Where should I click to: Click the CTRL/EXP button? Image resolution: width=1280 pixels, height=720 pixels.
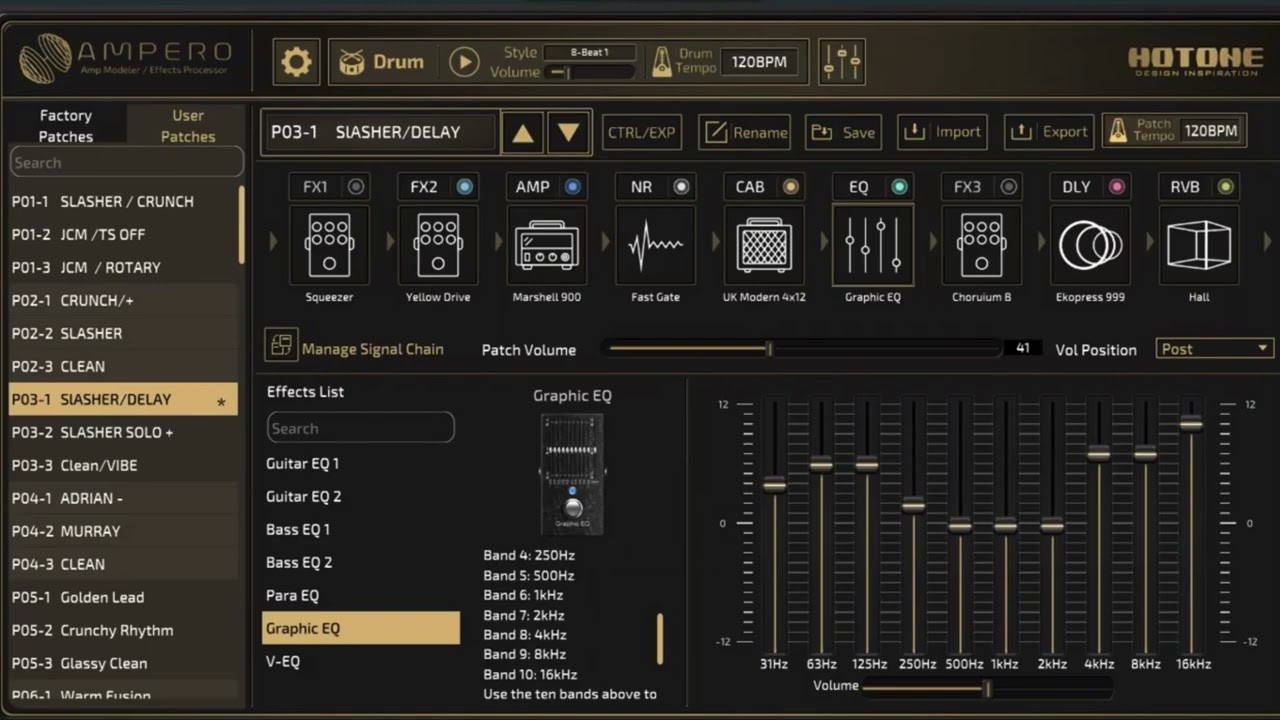click(642, 132)
